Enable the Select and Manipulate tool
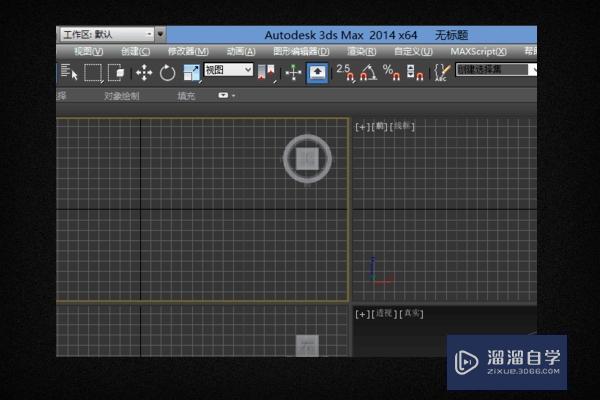 pyautogui.click(x=293, y=72)
